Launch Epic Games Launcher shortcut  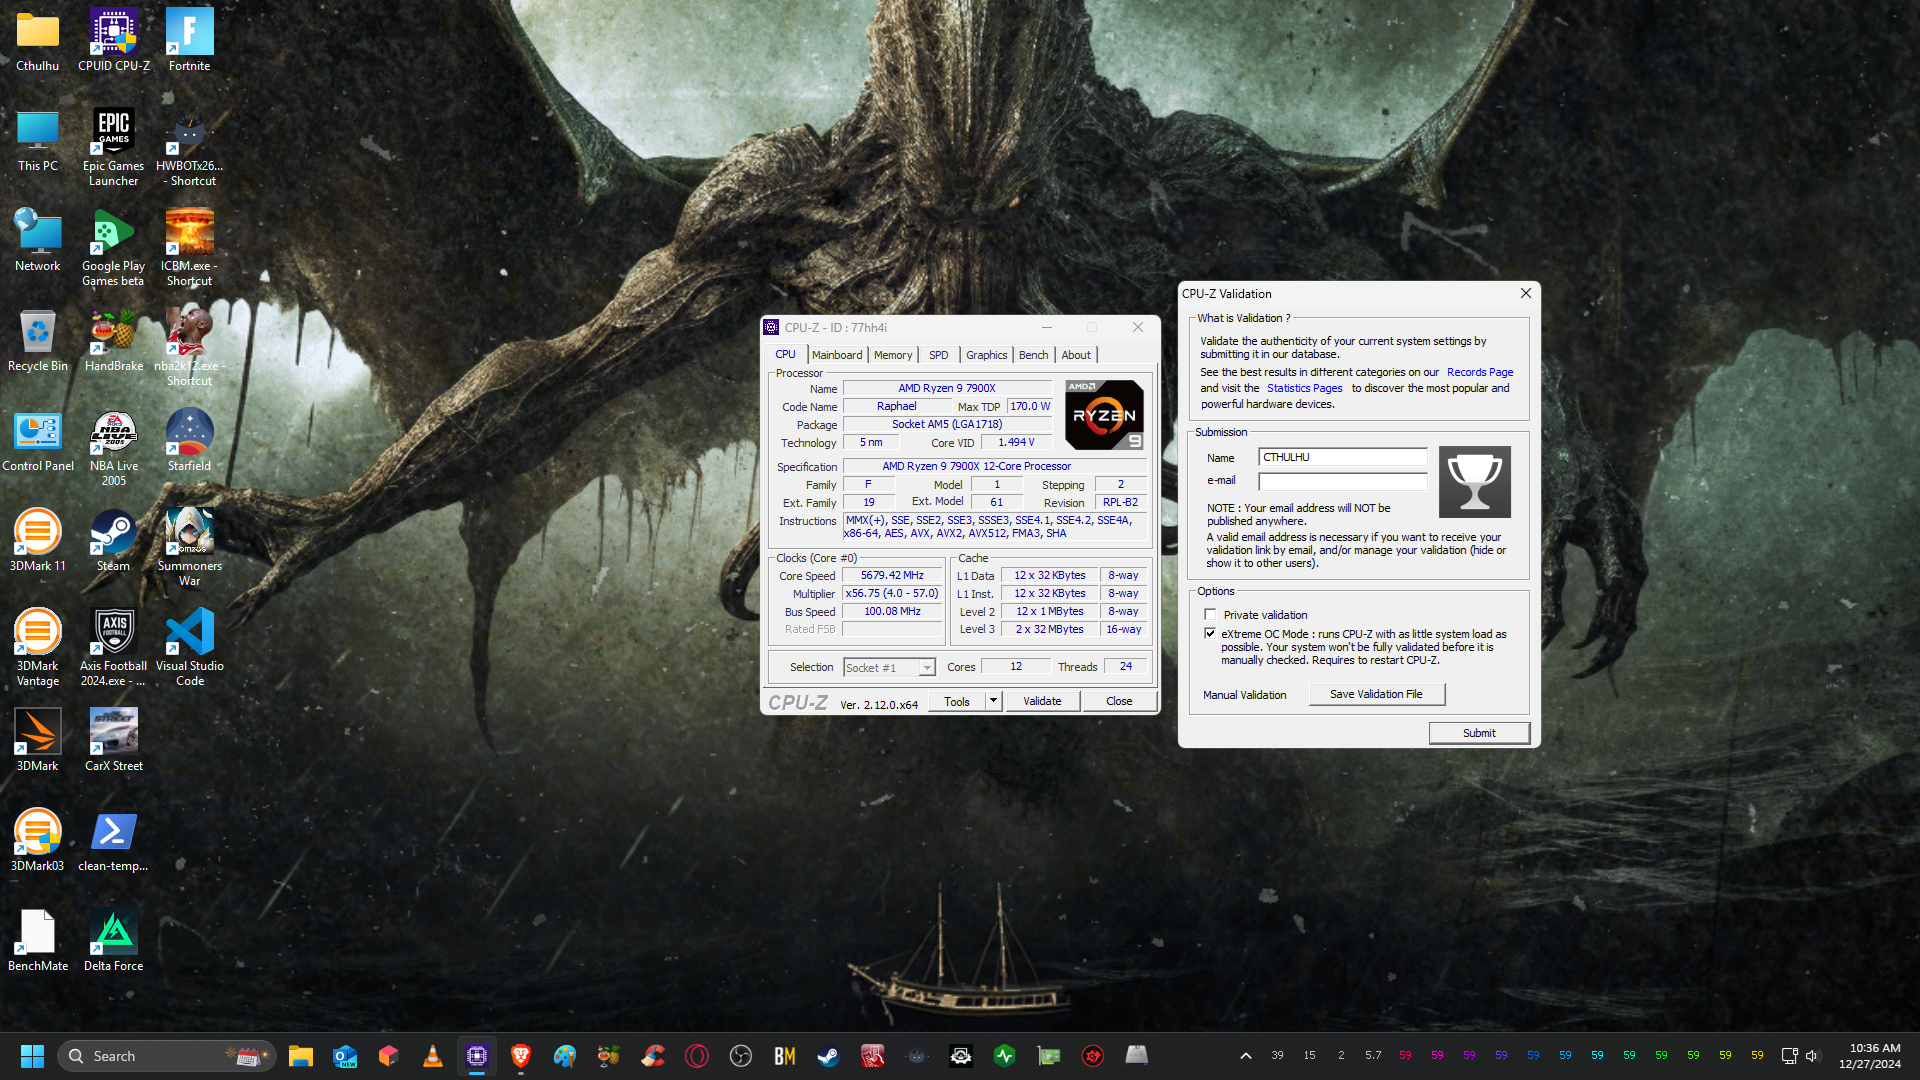[x=114, y=148]
